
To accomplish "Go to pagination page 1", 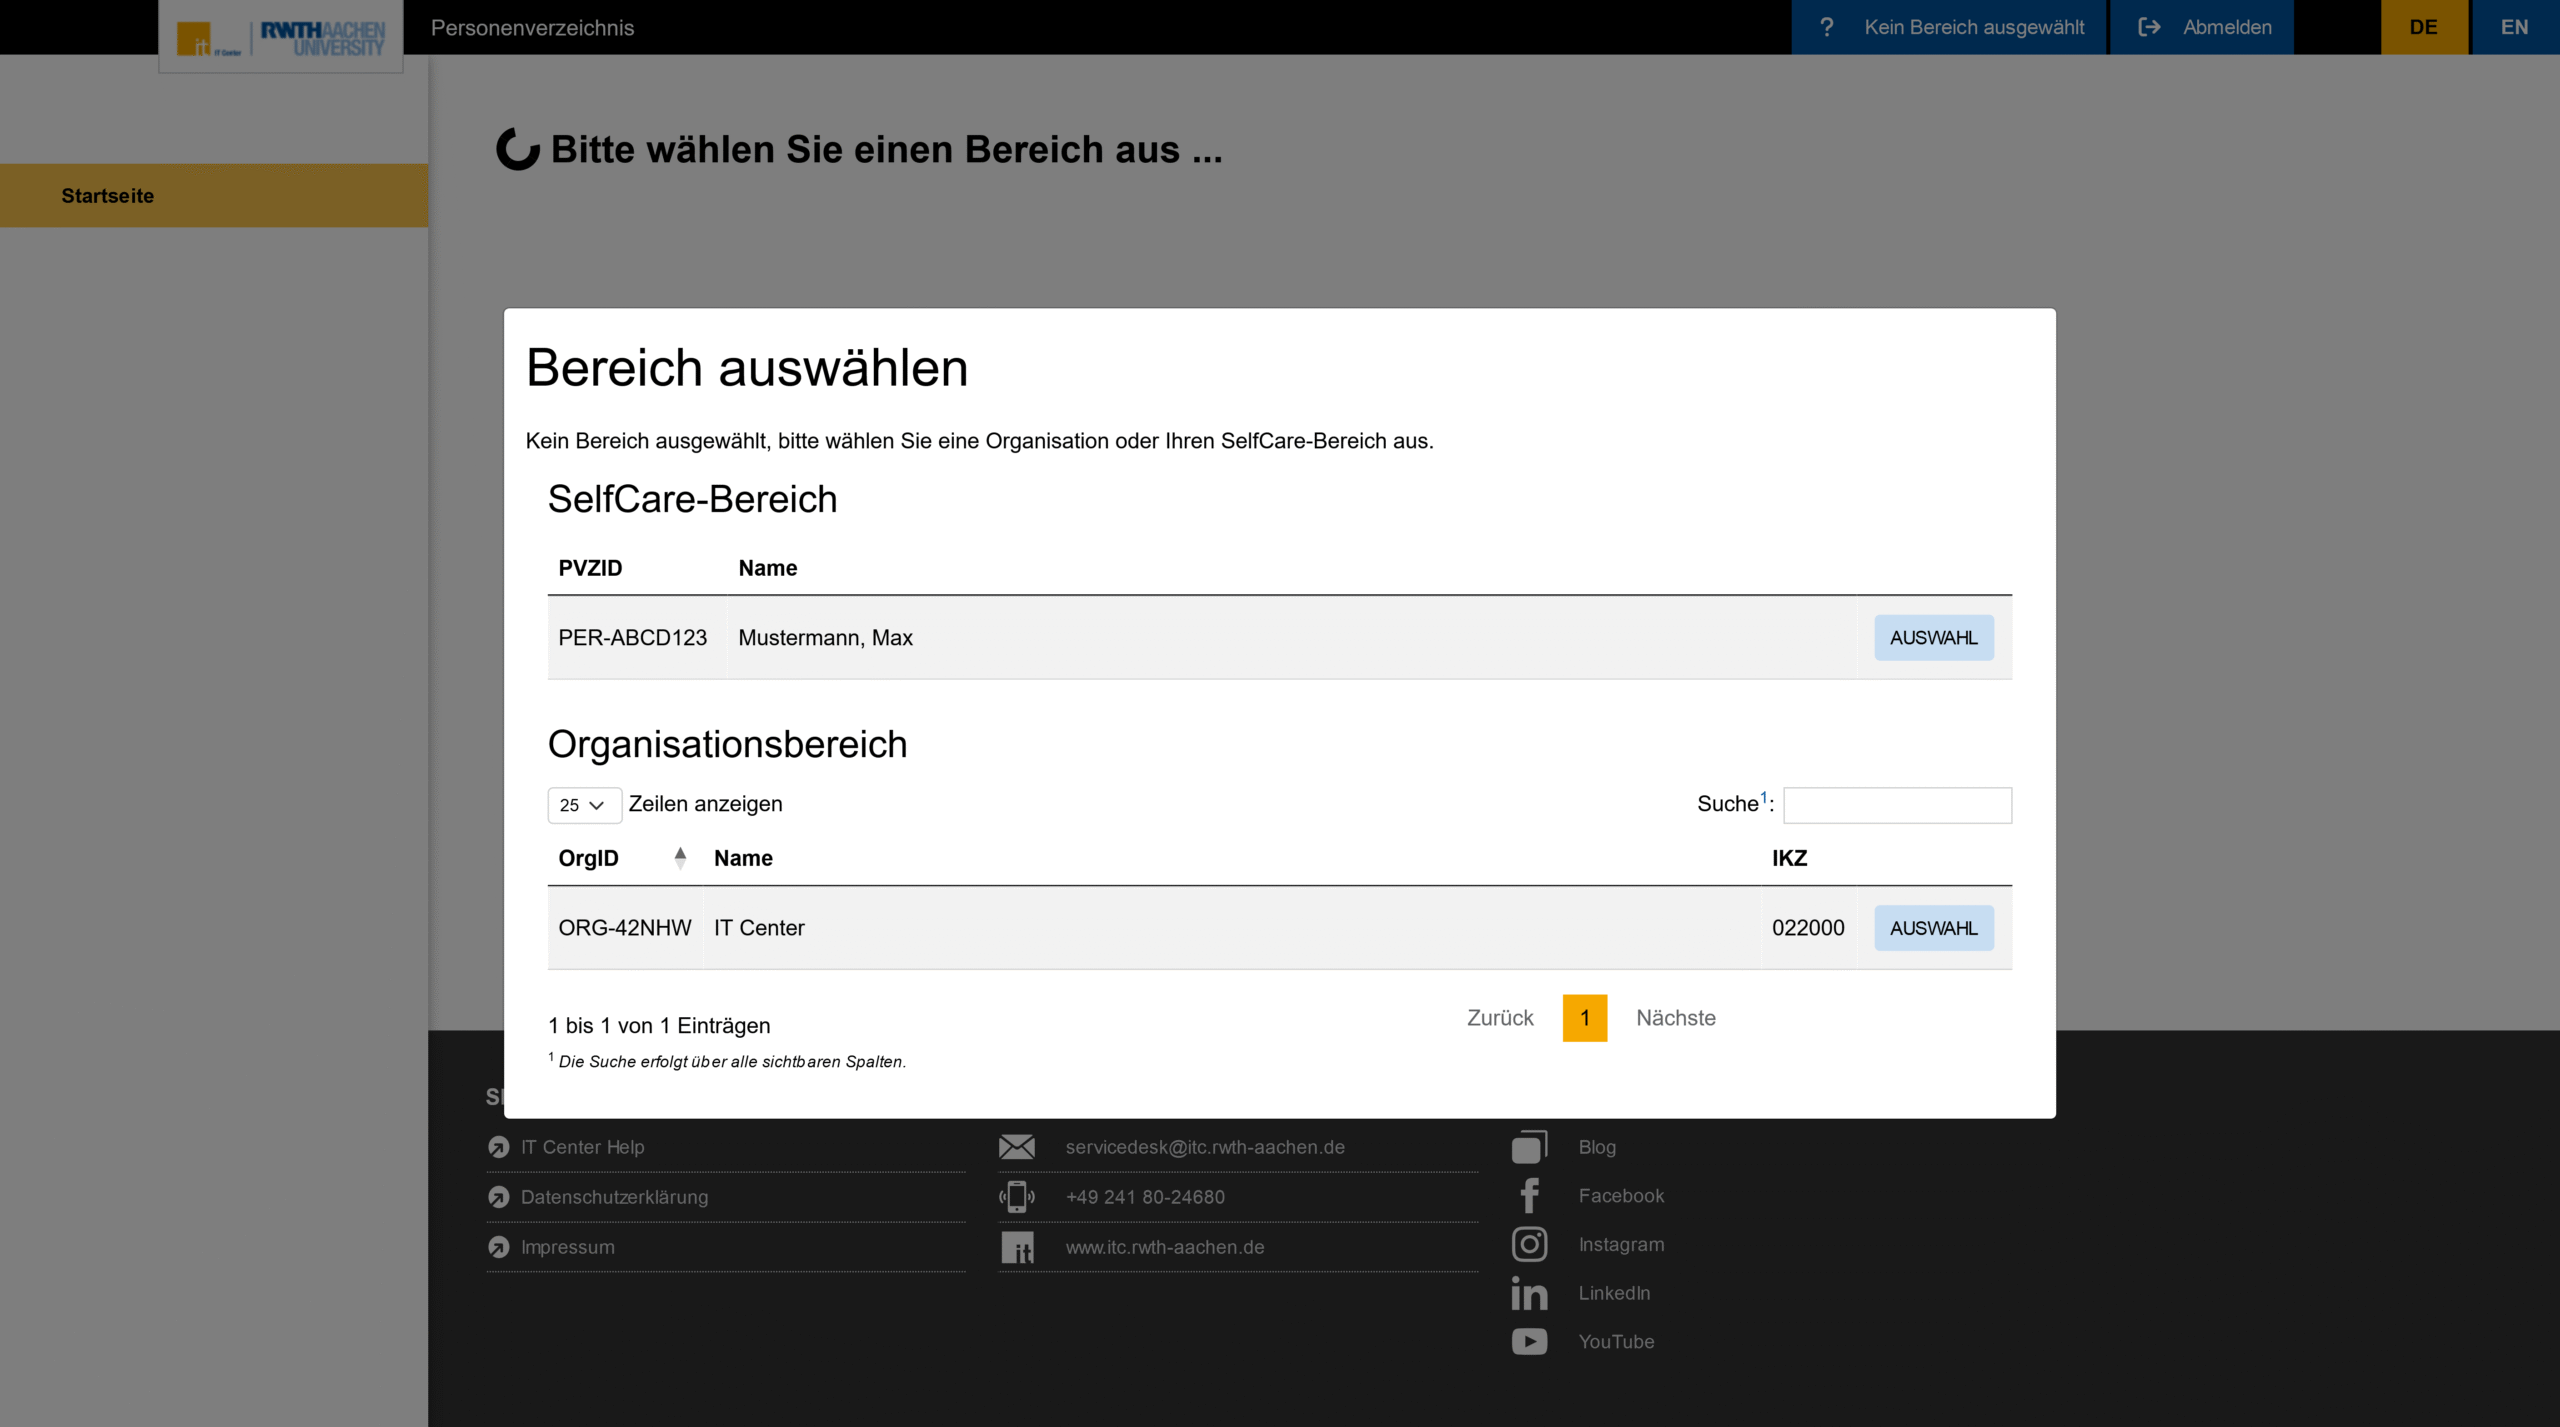I will click(x=1584, y=1018).
